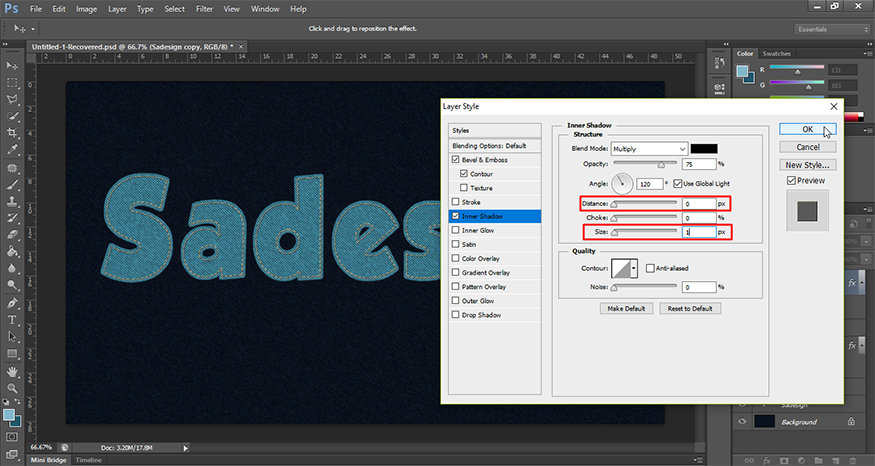Toggle Quick Mask mode icon
The width and height of the screenshot is (875, 466).
point(12,437)
